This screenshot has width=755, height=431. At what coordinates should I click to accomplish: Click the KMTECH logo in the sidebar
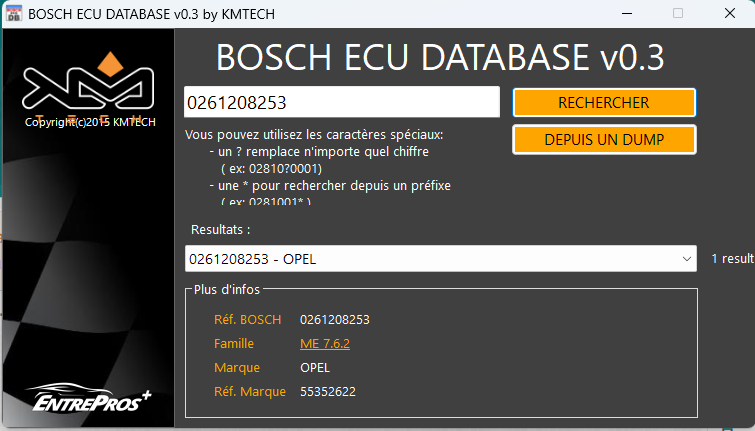pos(88,88)
